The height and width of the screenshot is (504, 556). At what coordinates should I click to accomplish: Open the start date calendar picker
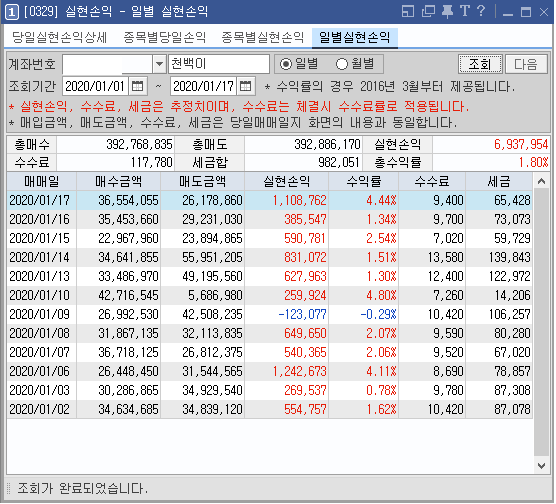click(x=137, y=86)
